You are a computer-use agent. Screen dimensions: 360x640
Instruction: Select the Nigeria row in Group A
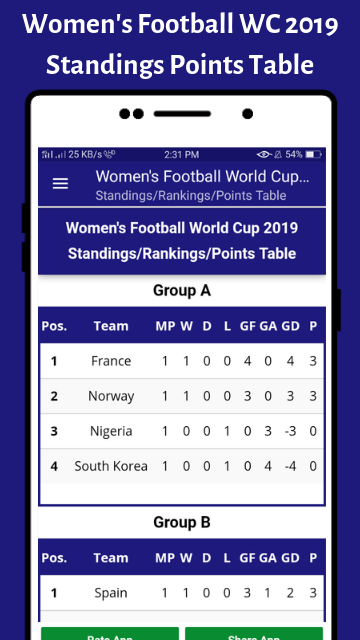(x=182, y=431)
